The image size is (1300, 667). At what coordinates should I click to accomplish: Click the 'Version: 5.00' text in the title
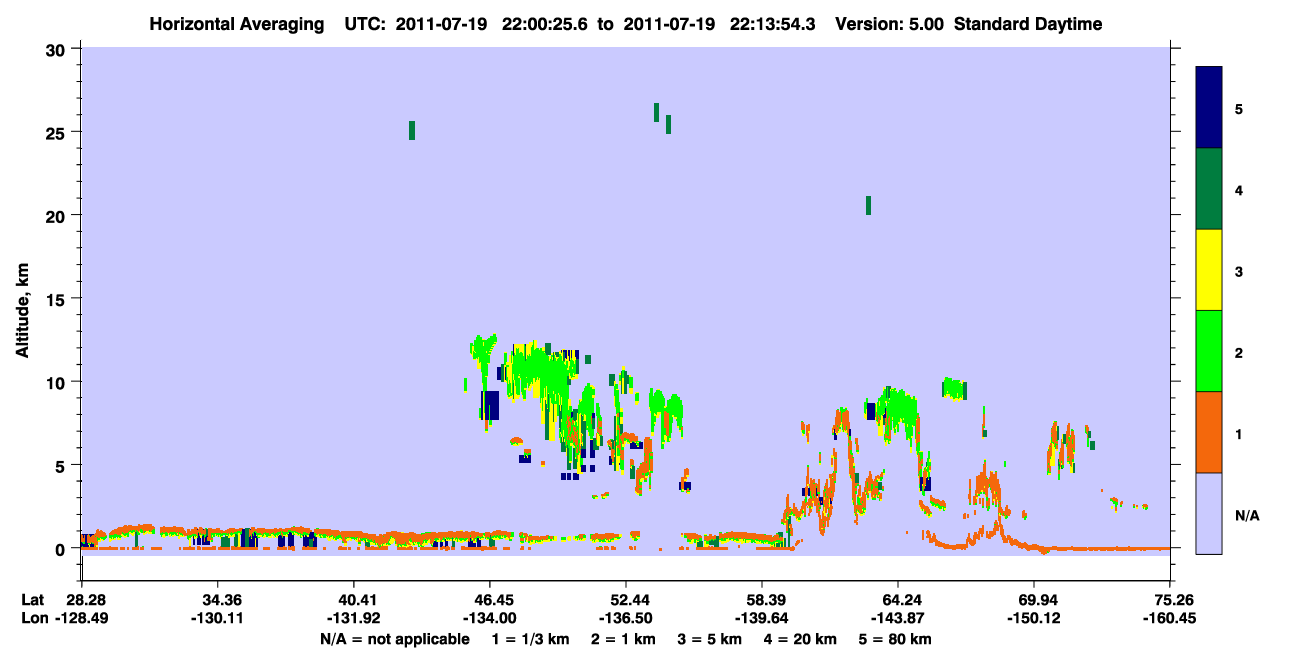(888, 24)
